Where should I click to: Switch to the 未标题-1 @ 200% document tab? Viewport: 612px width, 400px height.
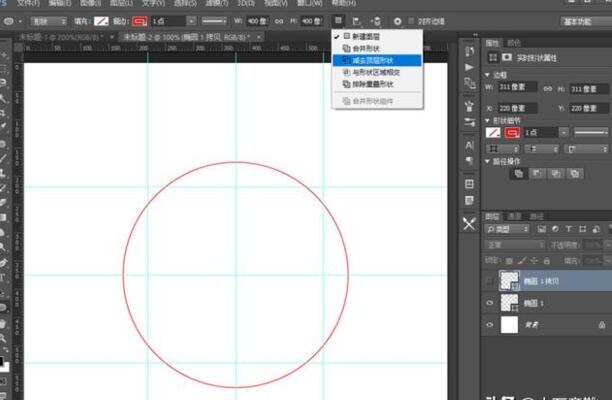coord(61,37)
